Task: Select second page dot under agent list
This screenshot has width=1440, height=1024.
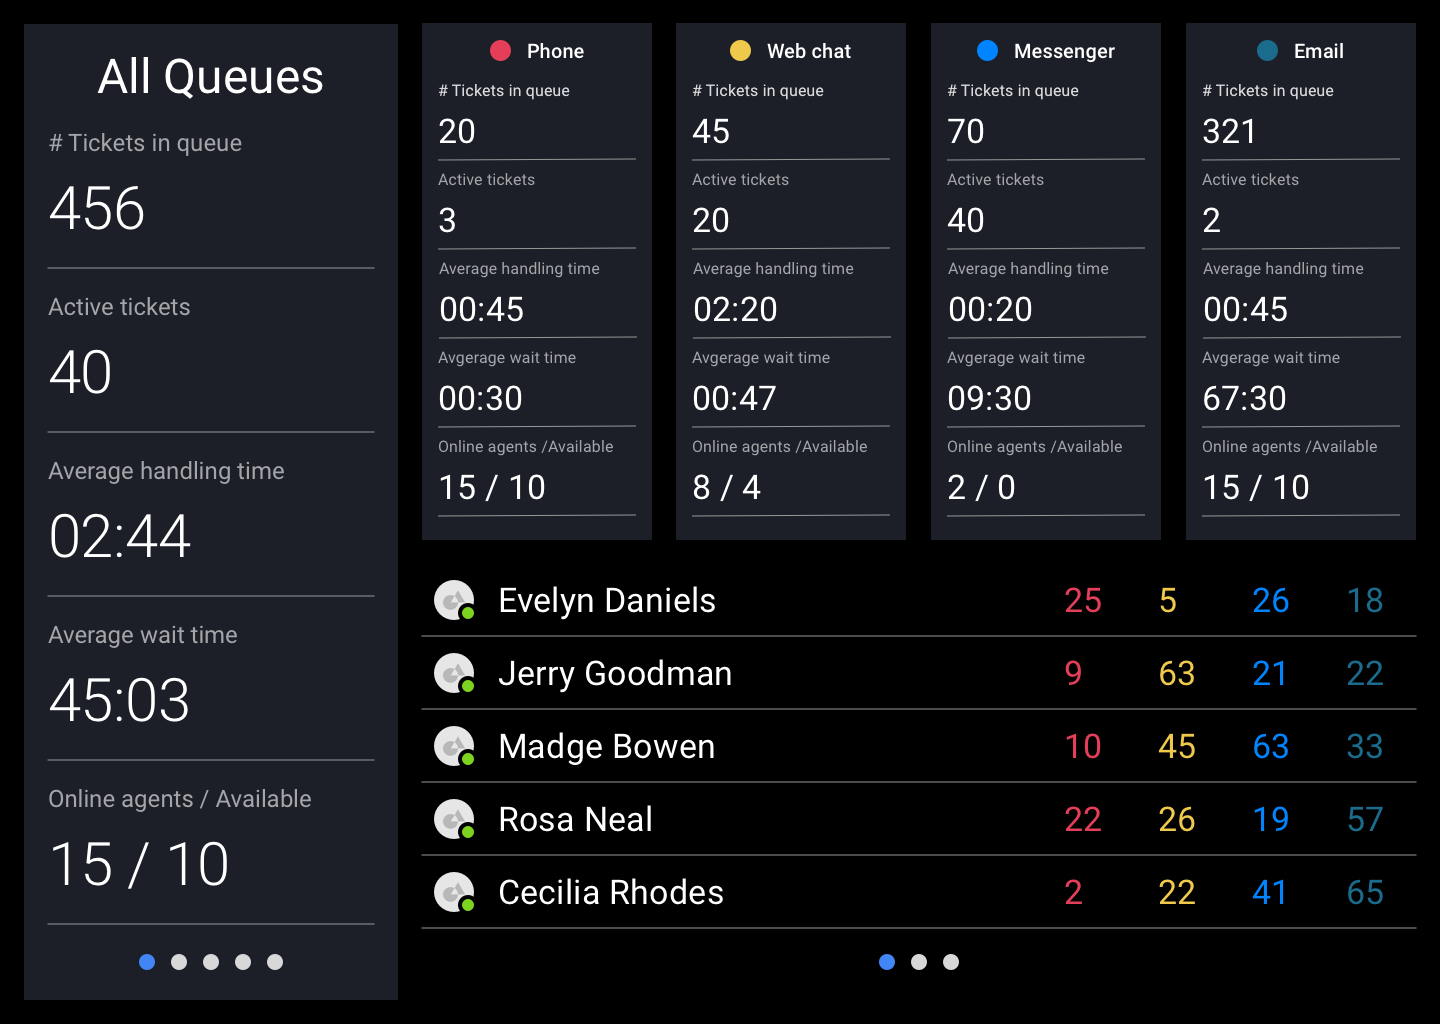Action: coord(919,962)
